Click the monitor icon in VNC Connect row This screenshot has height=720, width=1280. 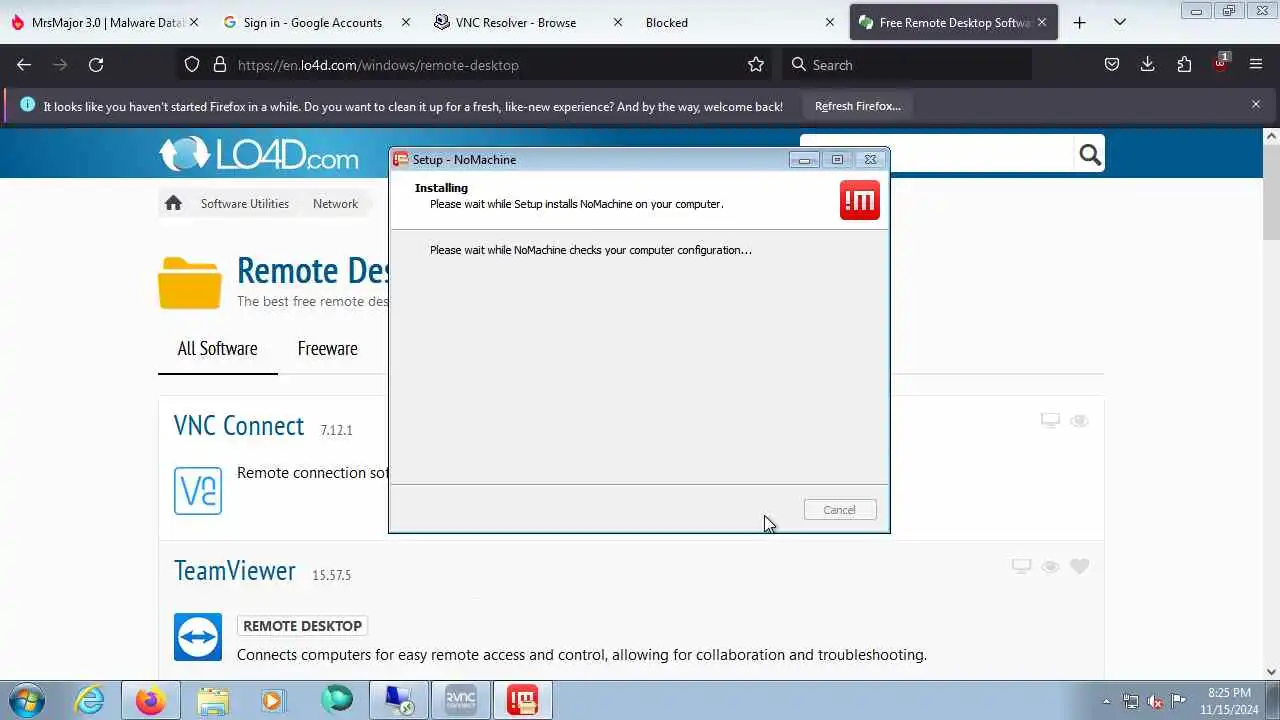1050,421
